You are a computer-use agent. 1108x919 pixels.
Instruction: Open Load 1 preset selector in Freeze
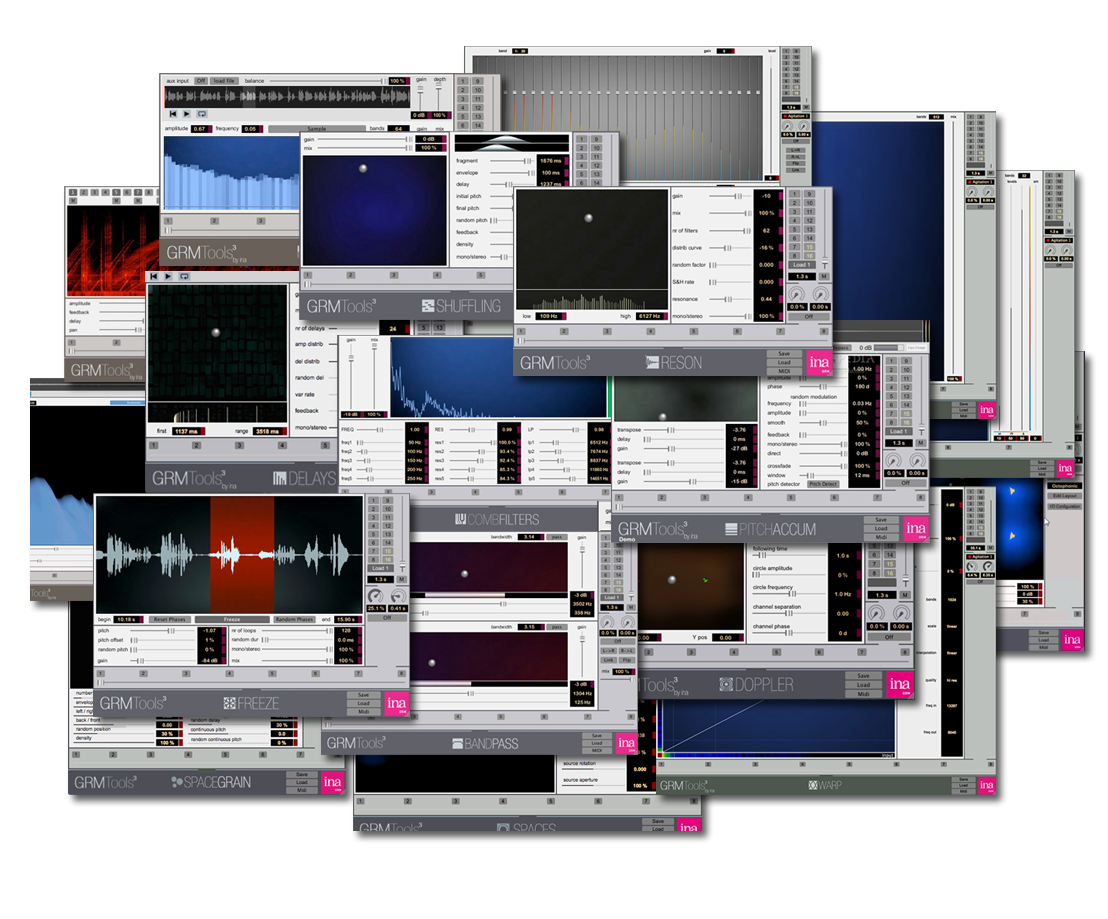(379, 568)
